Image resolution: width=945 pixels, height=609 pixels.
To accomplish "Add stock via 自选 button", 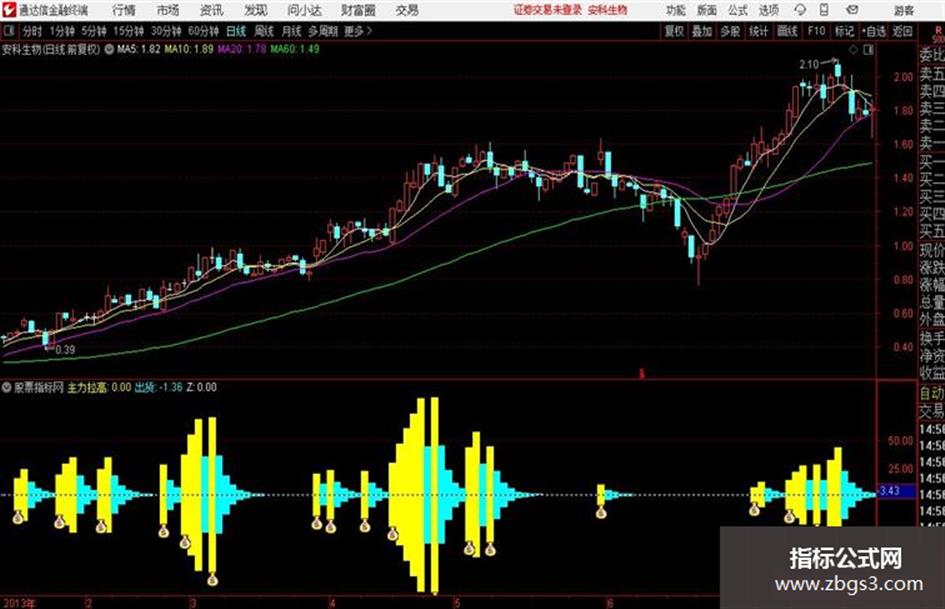I will tap(873, 31).
